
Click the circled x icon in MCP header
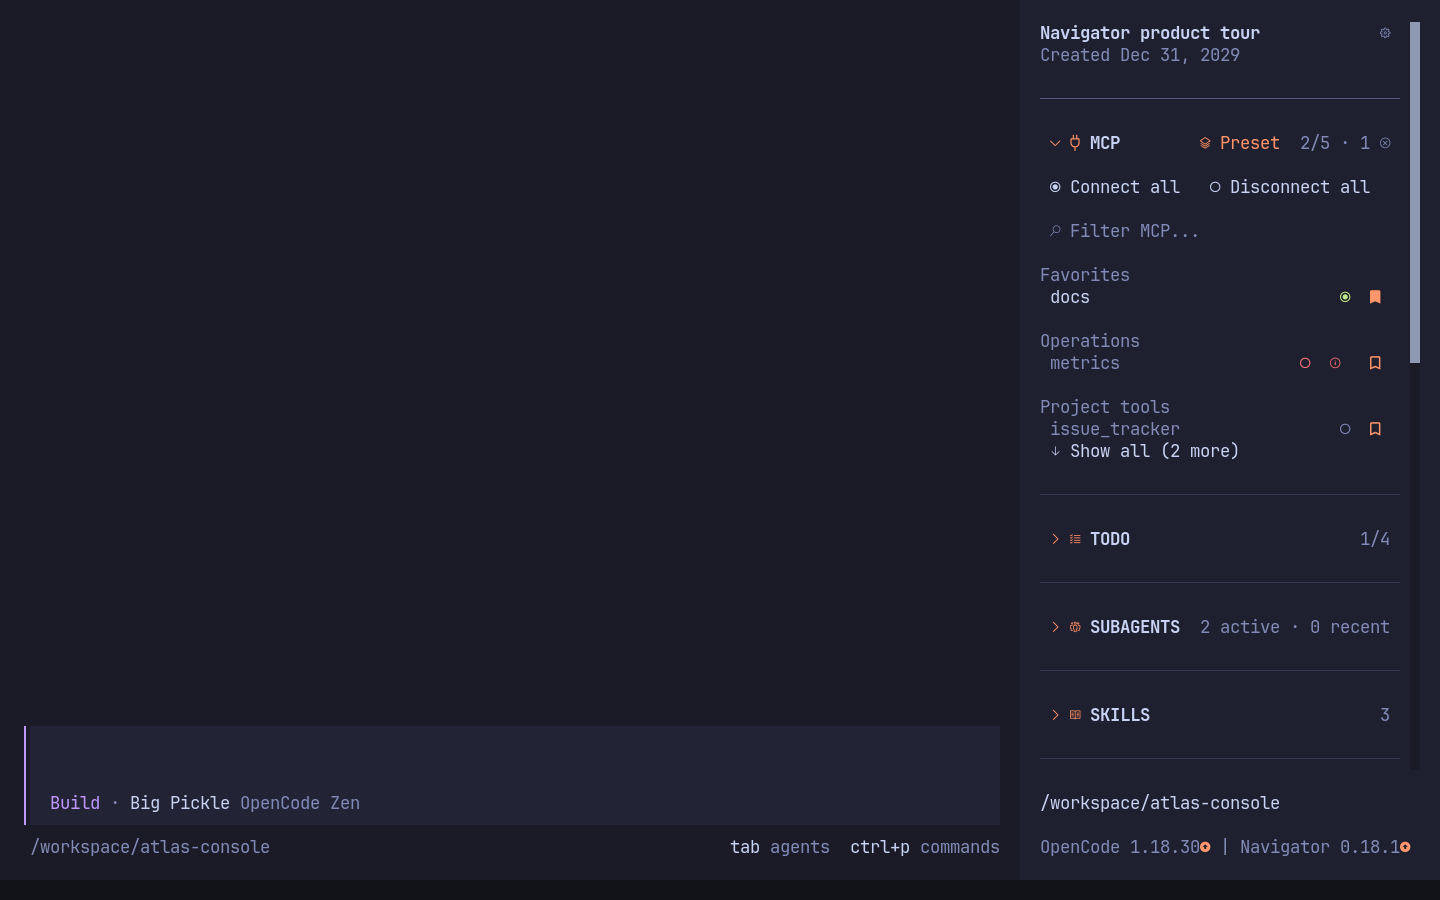[1385, 143]
